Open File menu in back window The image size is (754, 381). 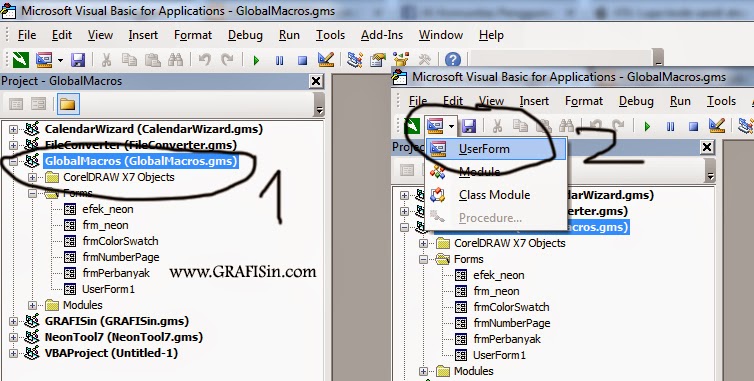point(27,35)
